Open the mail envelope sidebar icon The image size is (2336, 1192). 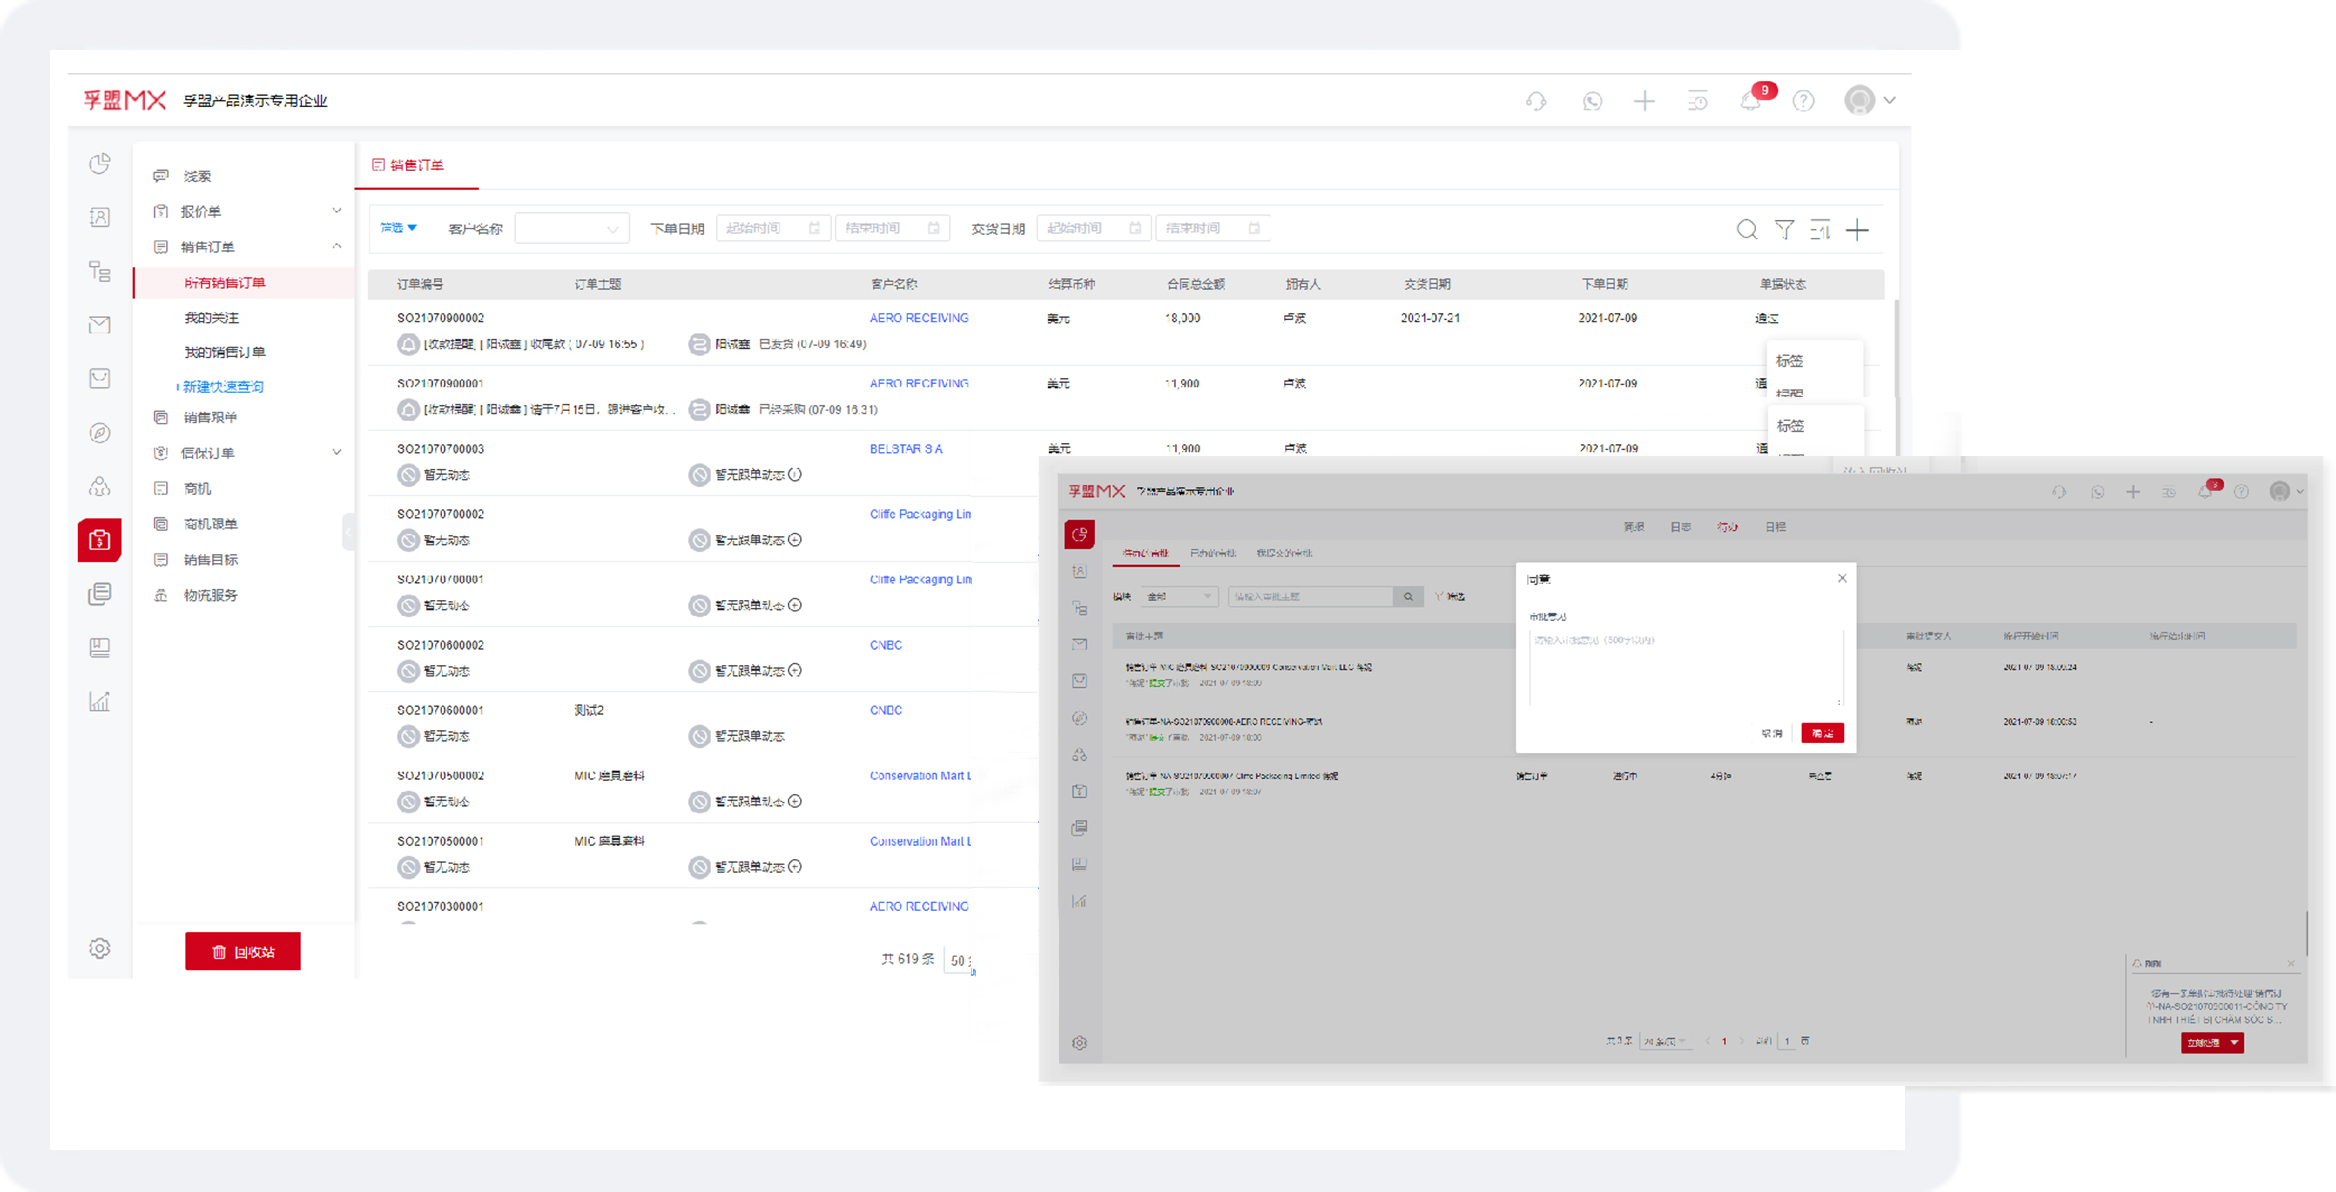pyautogui.click(x=99, y=324)
